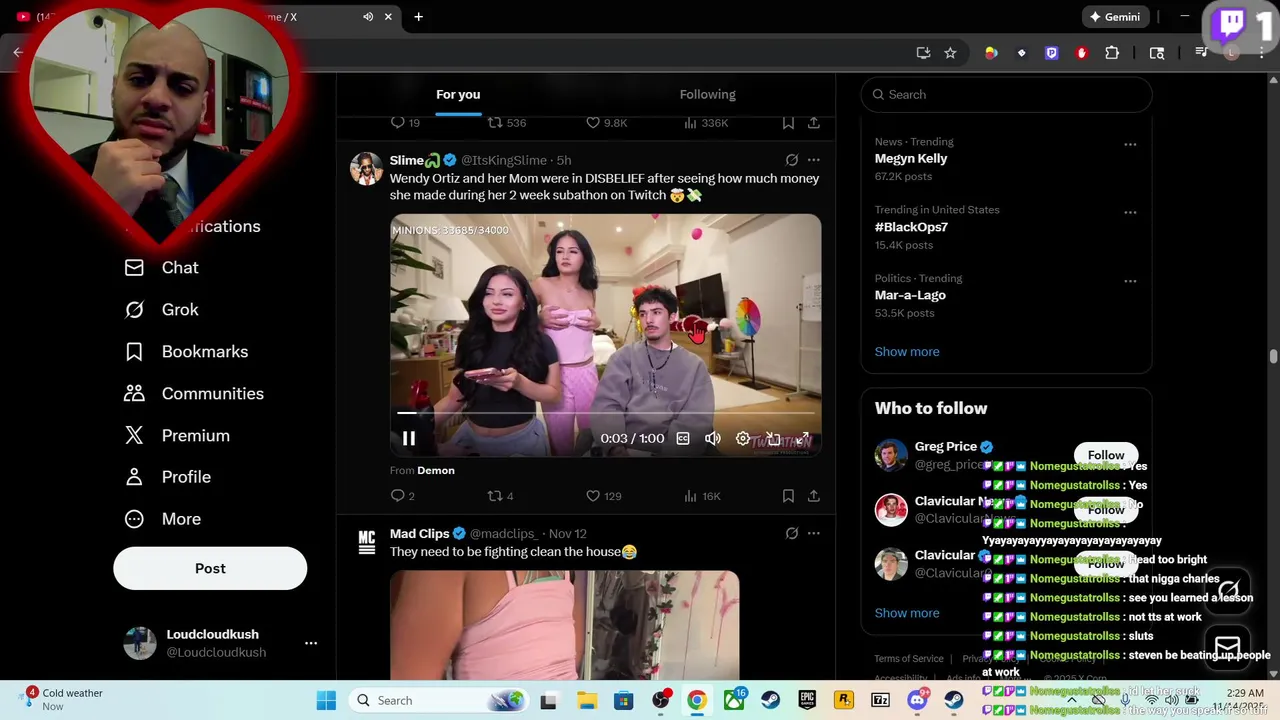Open the Demon link under video
This screenshot has width=1280, height=720.
[436, 470]
